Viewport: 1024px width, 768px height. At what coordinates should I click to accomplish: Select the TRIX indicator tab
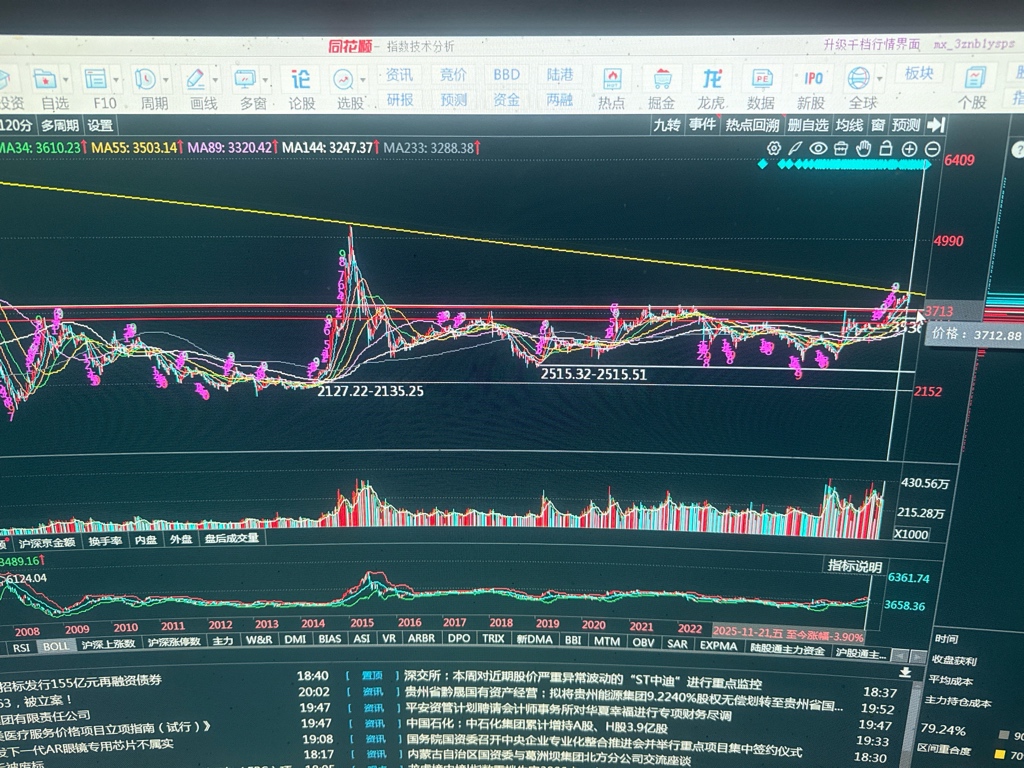(x=493, y=638)
